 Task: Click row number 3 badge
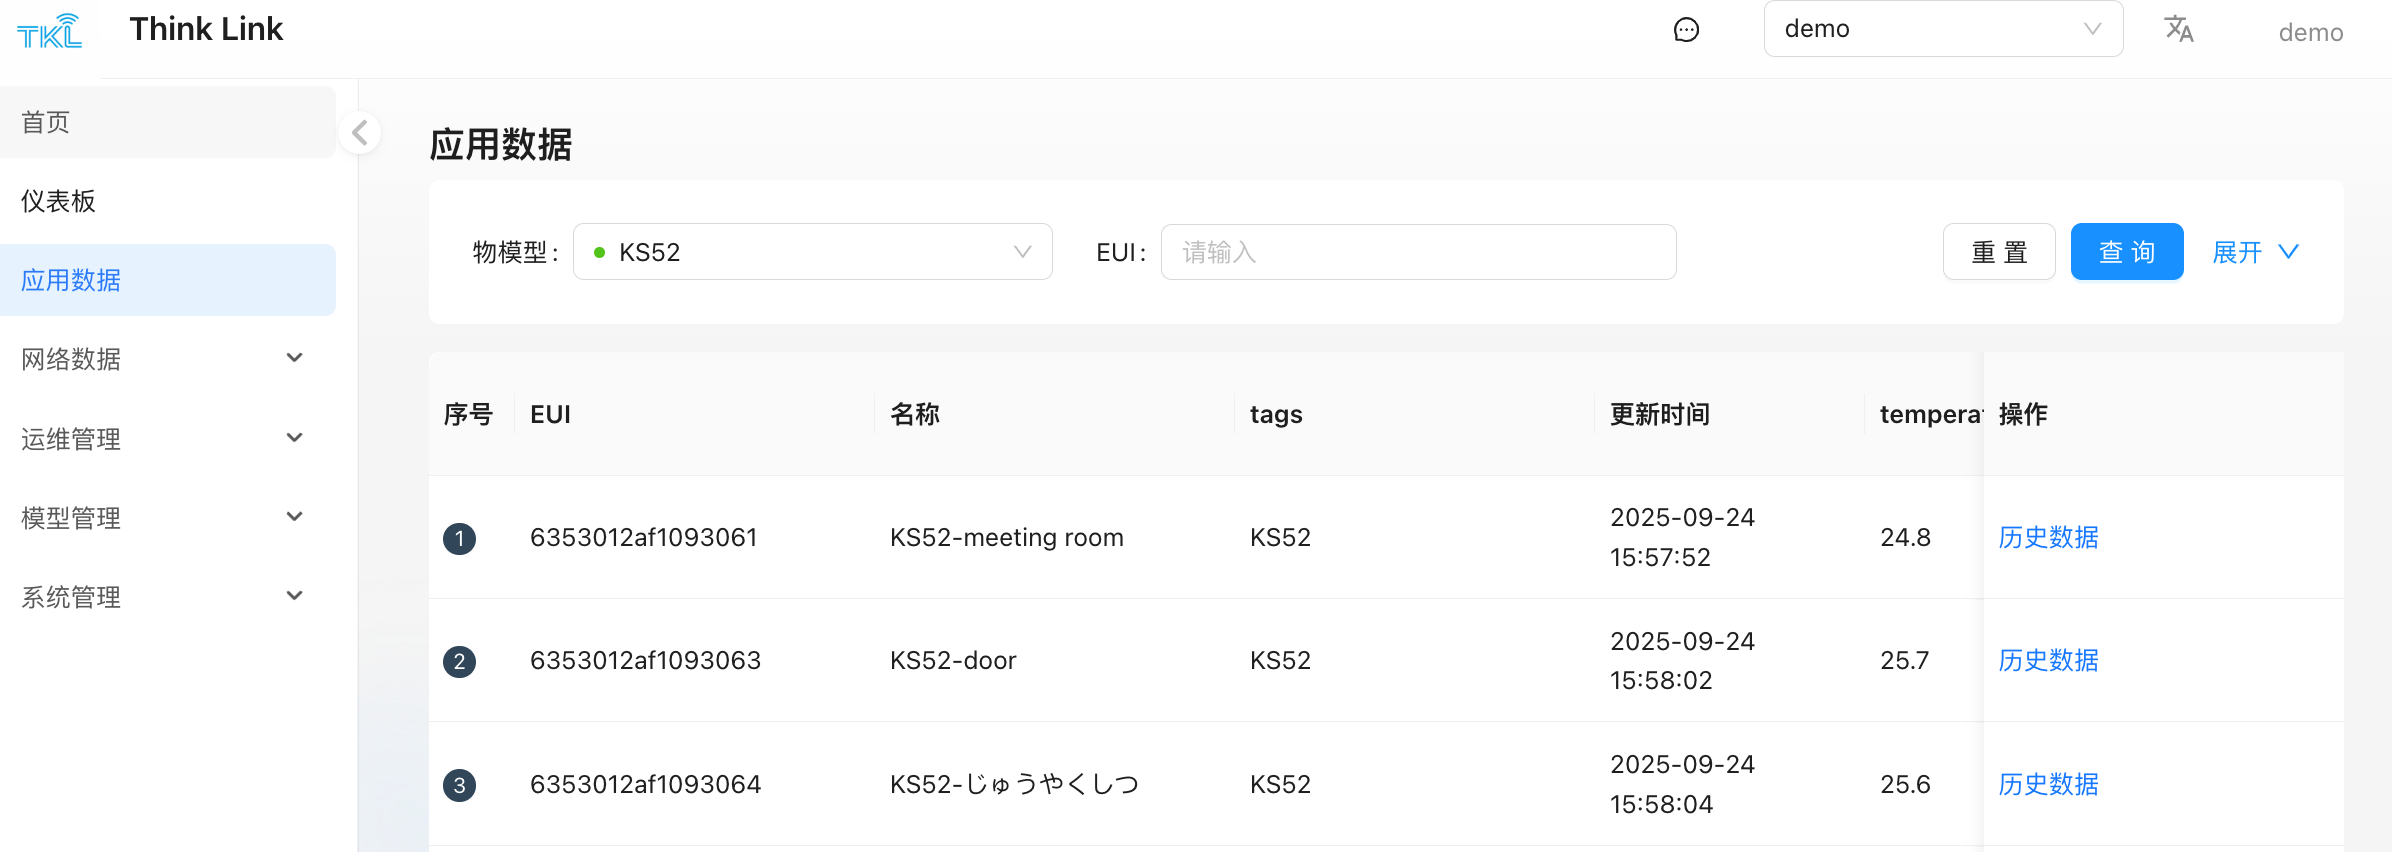pyautogui.click(x=459, y=785)
